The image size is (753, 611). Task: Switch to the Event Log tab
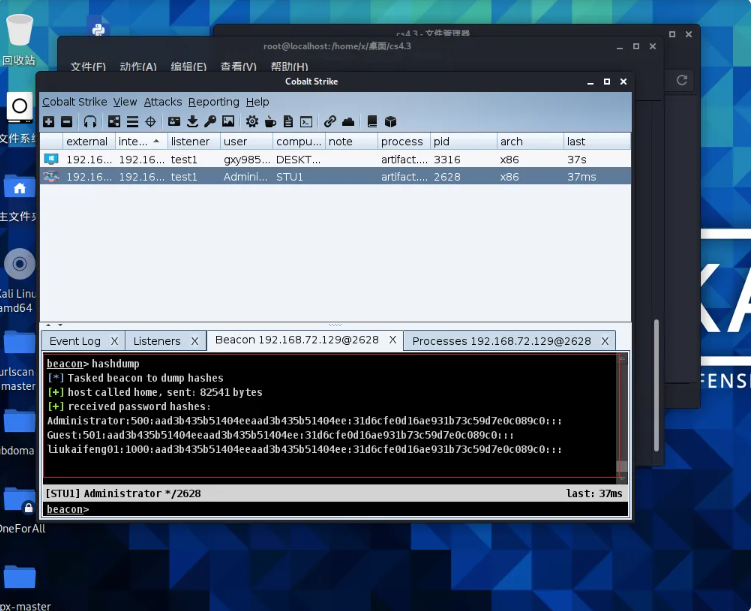pyautogui.click(x=75, y=341)
